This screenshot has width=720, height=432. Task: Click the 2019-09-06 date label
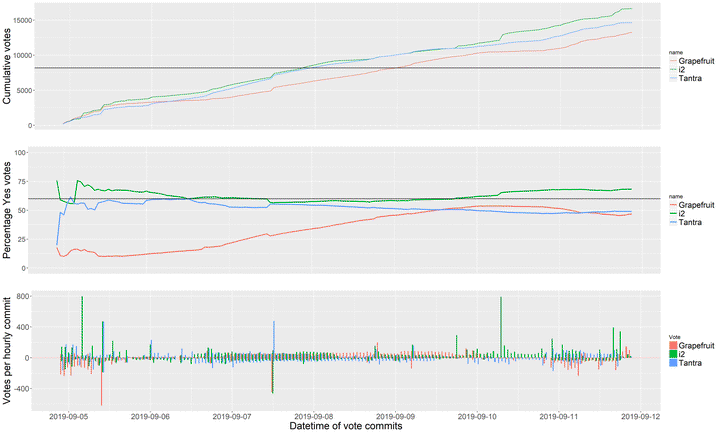pyautogui.click(x=150, y=416)
